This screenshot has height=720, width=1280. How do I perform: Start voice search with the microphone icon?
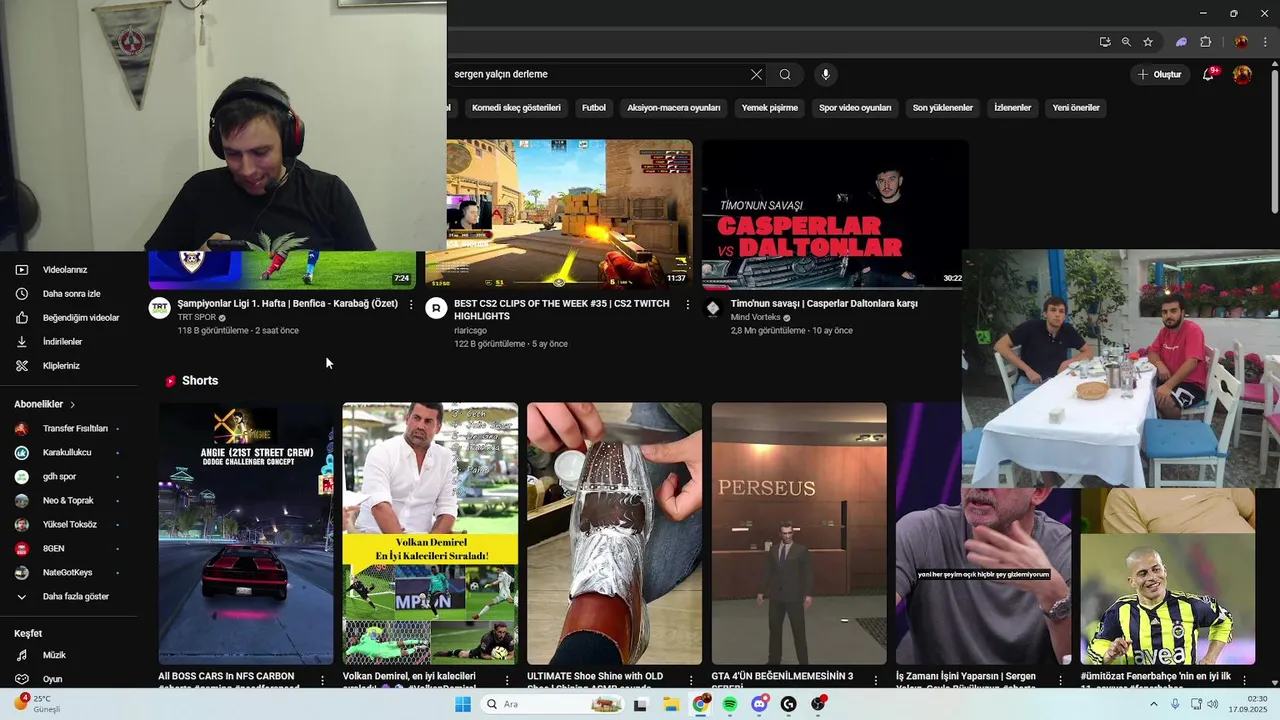825,74
